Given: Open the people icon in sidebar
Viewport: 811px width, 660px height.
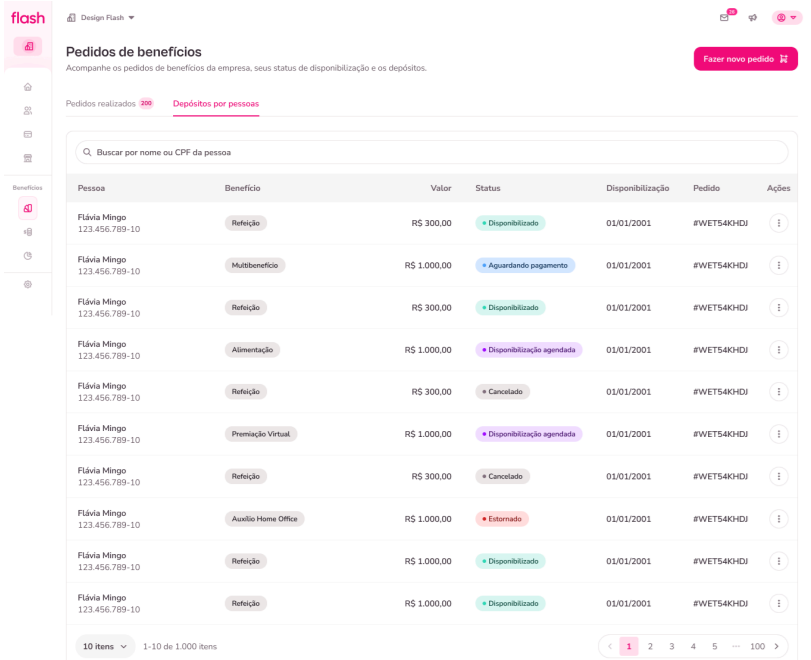Looking at the screenshot, I should click(x=28, y=111).
